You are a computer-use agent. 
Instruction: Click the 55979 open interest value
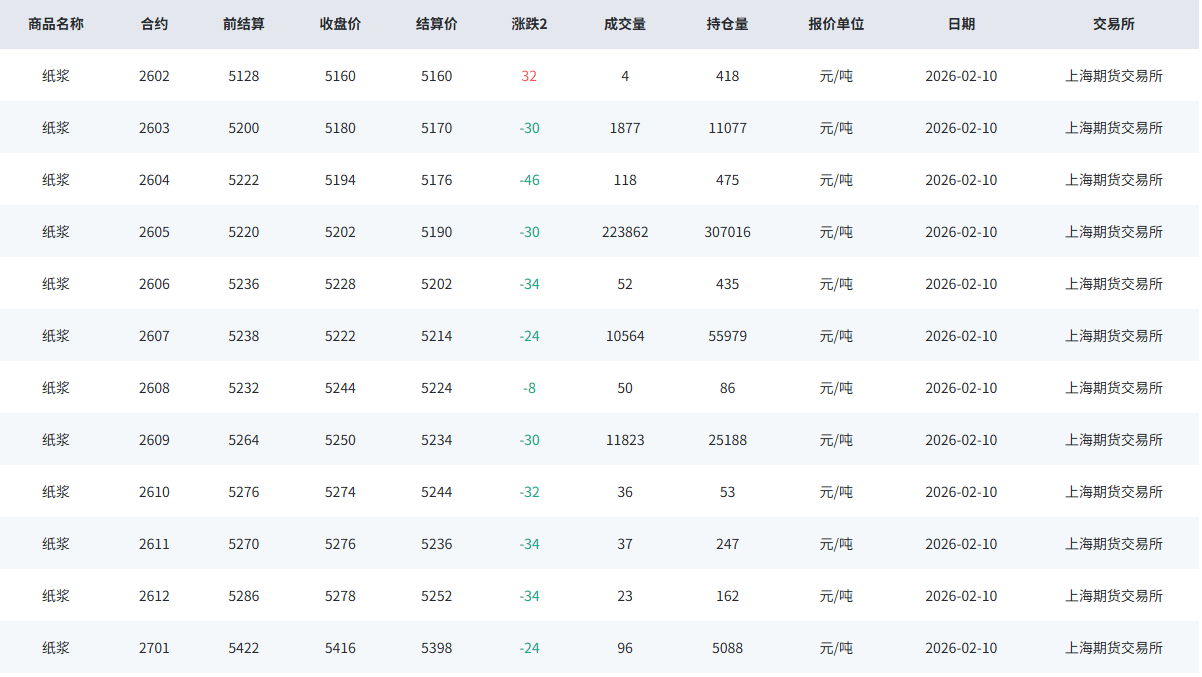[727, 336]
